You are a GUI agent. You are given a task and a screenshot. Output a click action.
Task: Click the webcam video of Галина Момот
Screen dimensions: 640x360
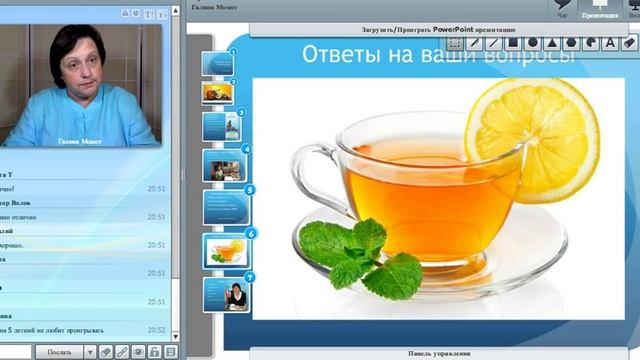(x=81, y=85)
